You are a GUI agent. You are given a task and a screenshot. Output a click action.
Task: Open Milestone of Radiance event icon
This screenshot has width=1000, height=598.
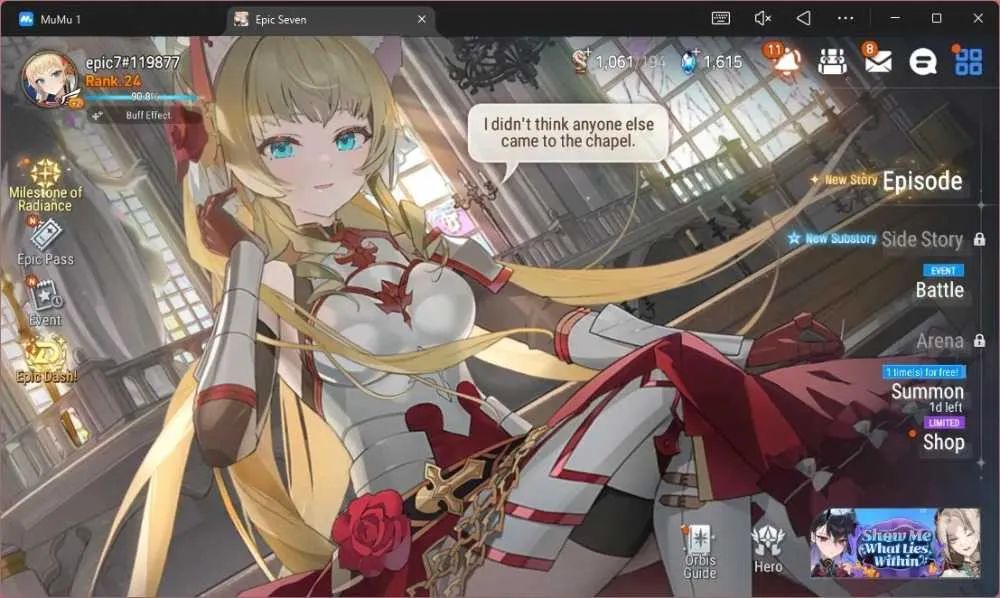45,186
